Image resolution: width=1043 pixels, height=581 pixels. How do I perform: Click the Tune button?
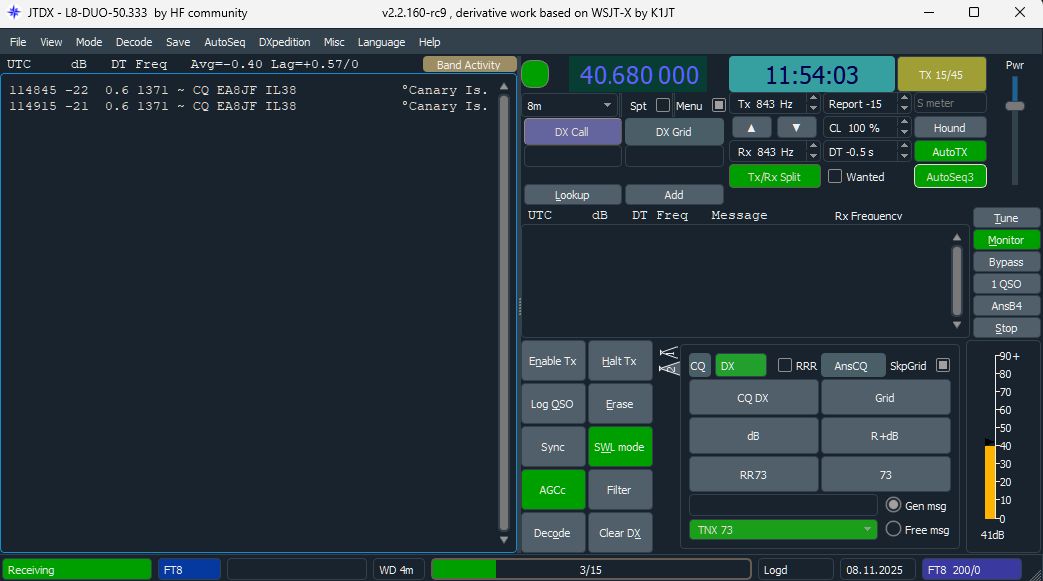point(1006,218)
